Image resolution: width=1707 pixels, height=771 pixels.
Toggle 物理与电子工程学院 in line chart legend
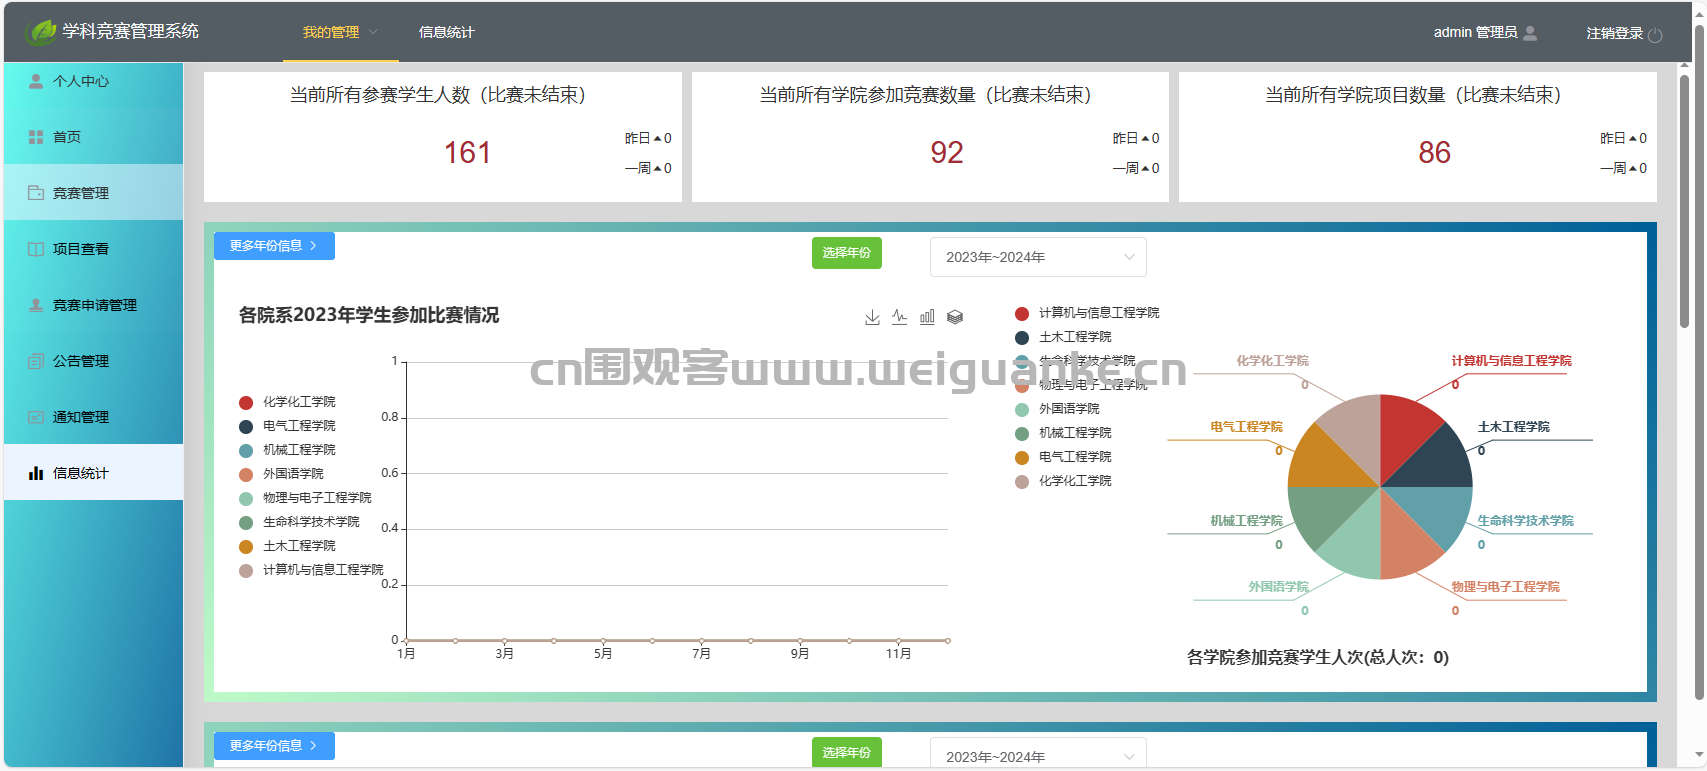(x=305, y=498)
